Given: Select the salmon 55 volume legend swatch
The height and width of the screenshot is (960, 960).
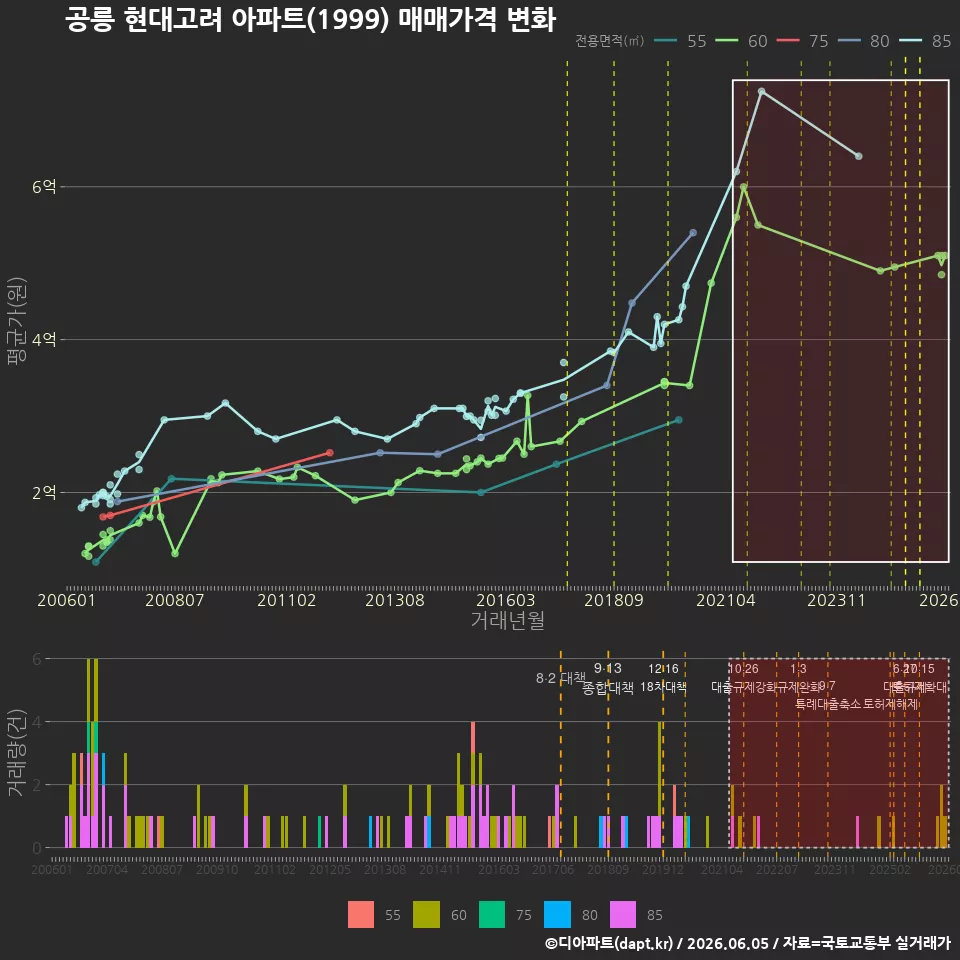Looking at the screenshot, I should [361, 915].
